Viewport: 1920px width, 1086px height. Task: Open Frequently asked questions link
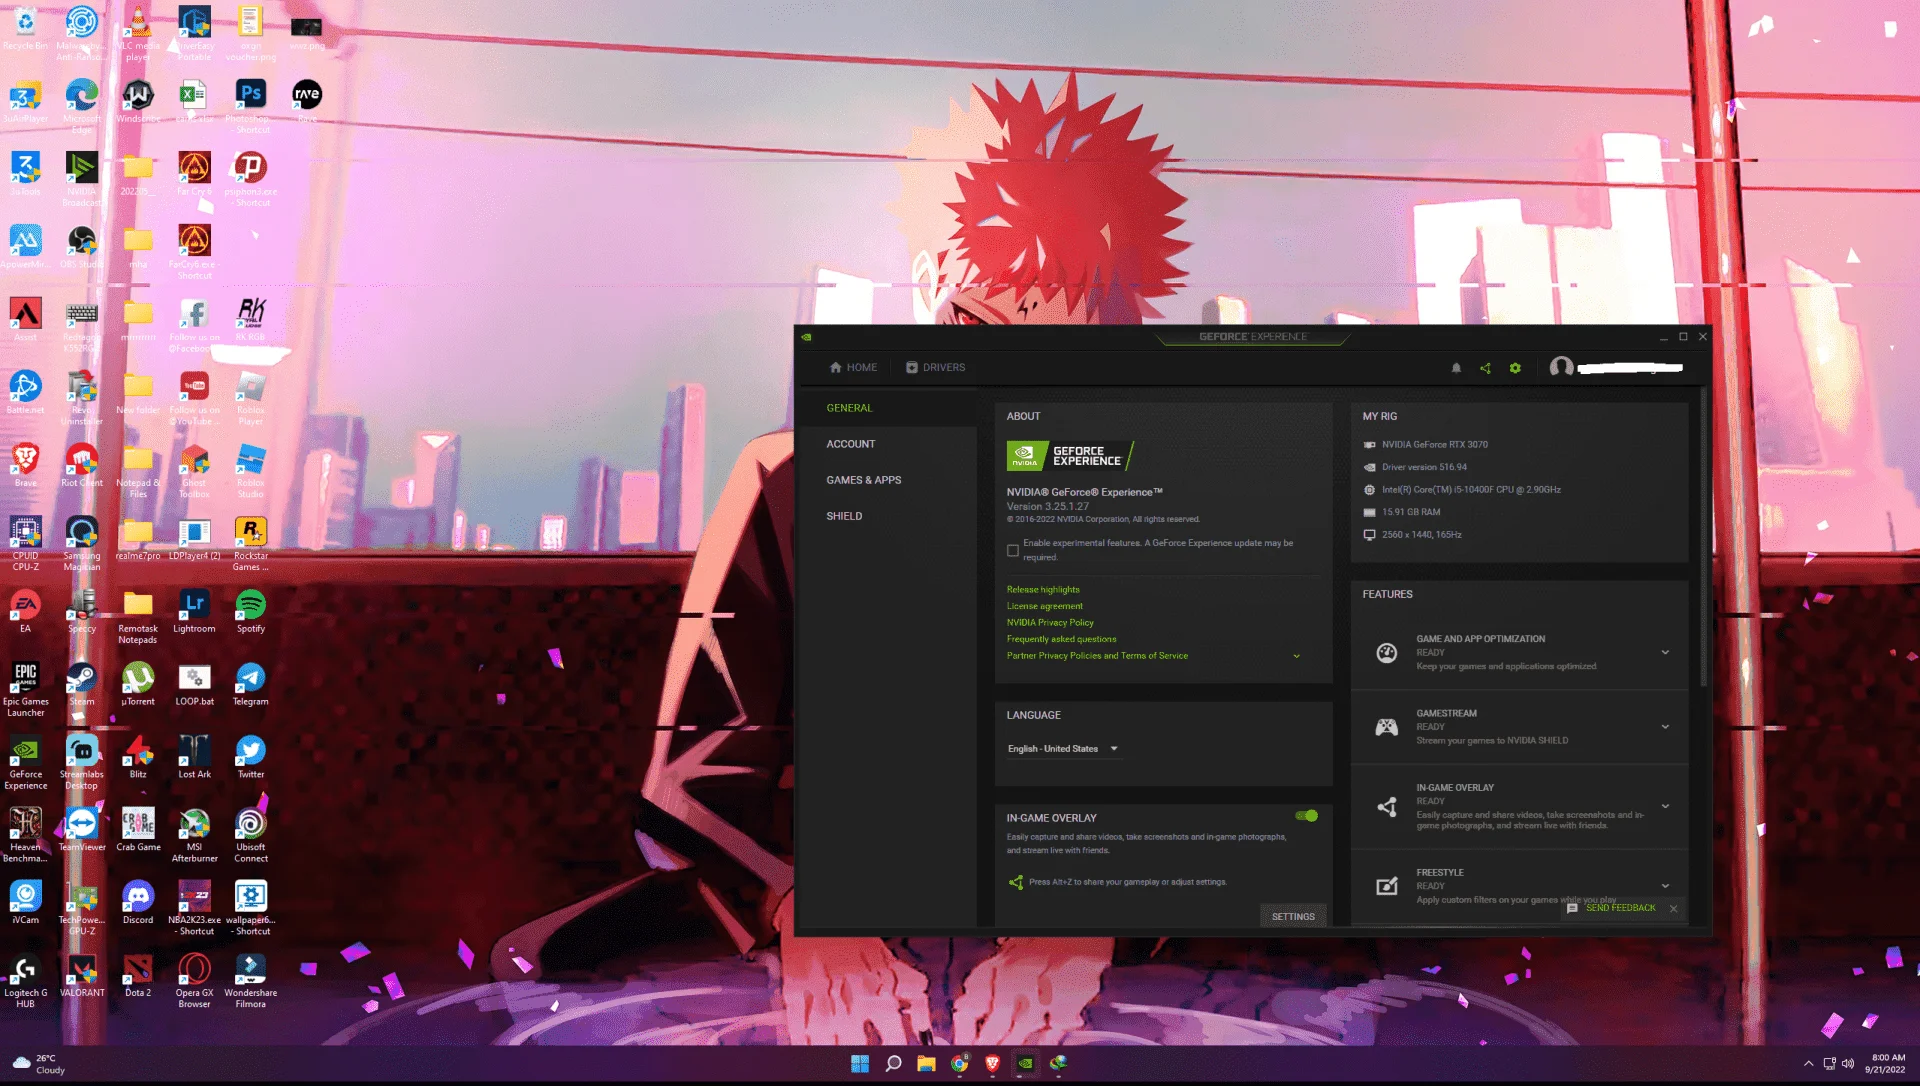click(1061, 639)
